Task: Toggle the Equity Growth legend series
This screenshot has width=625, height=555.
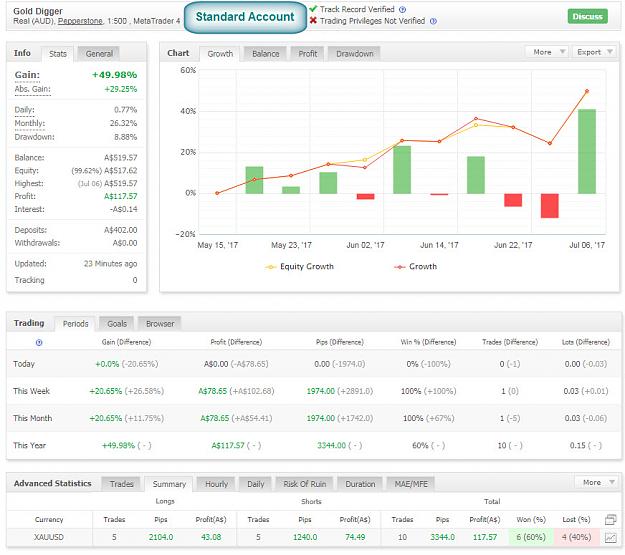Action: click(x=300, y=267)
